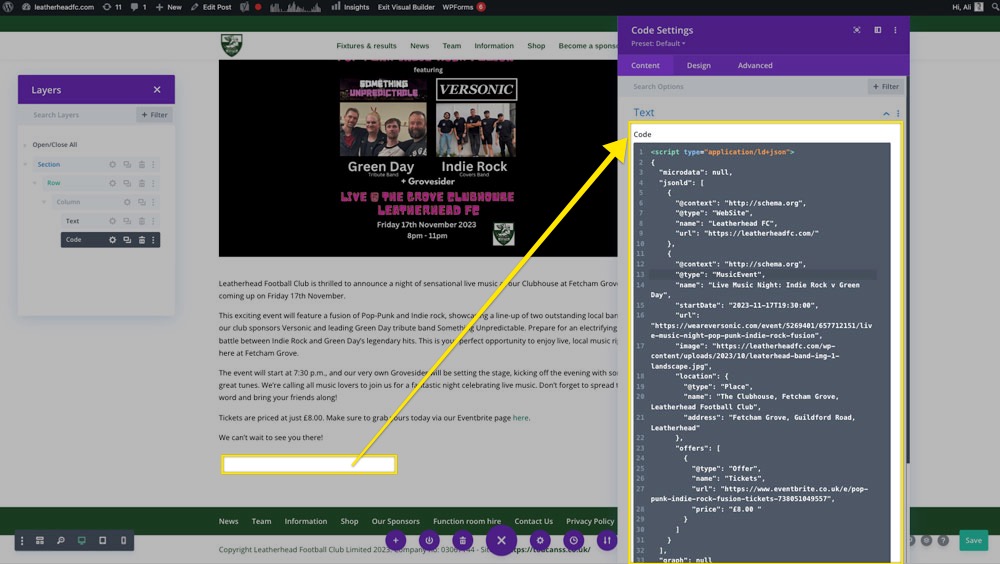Click Filter button in Layers panel

point(154,115)
